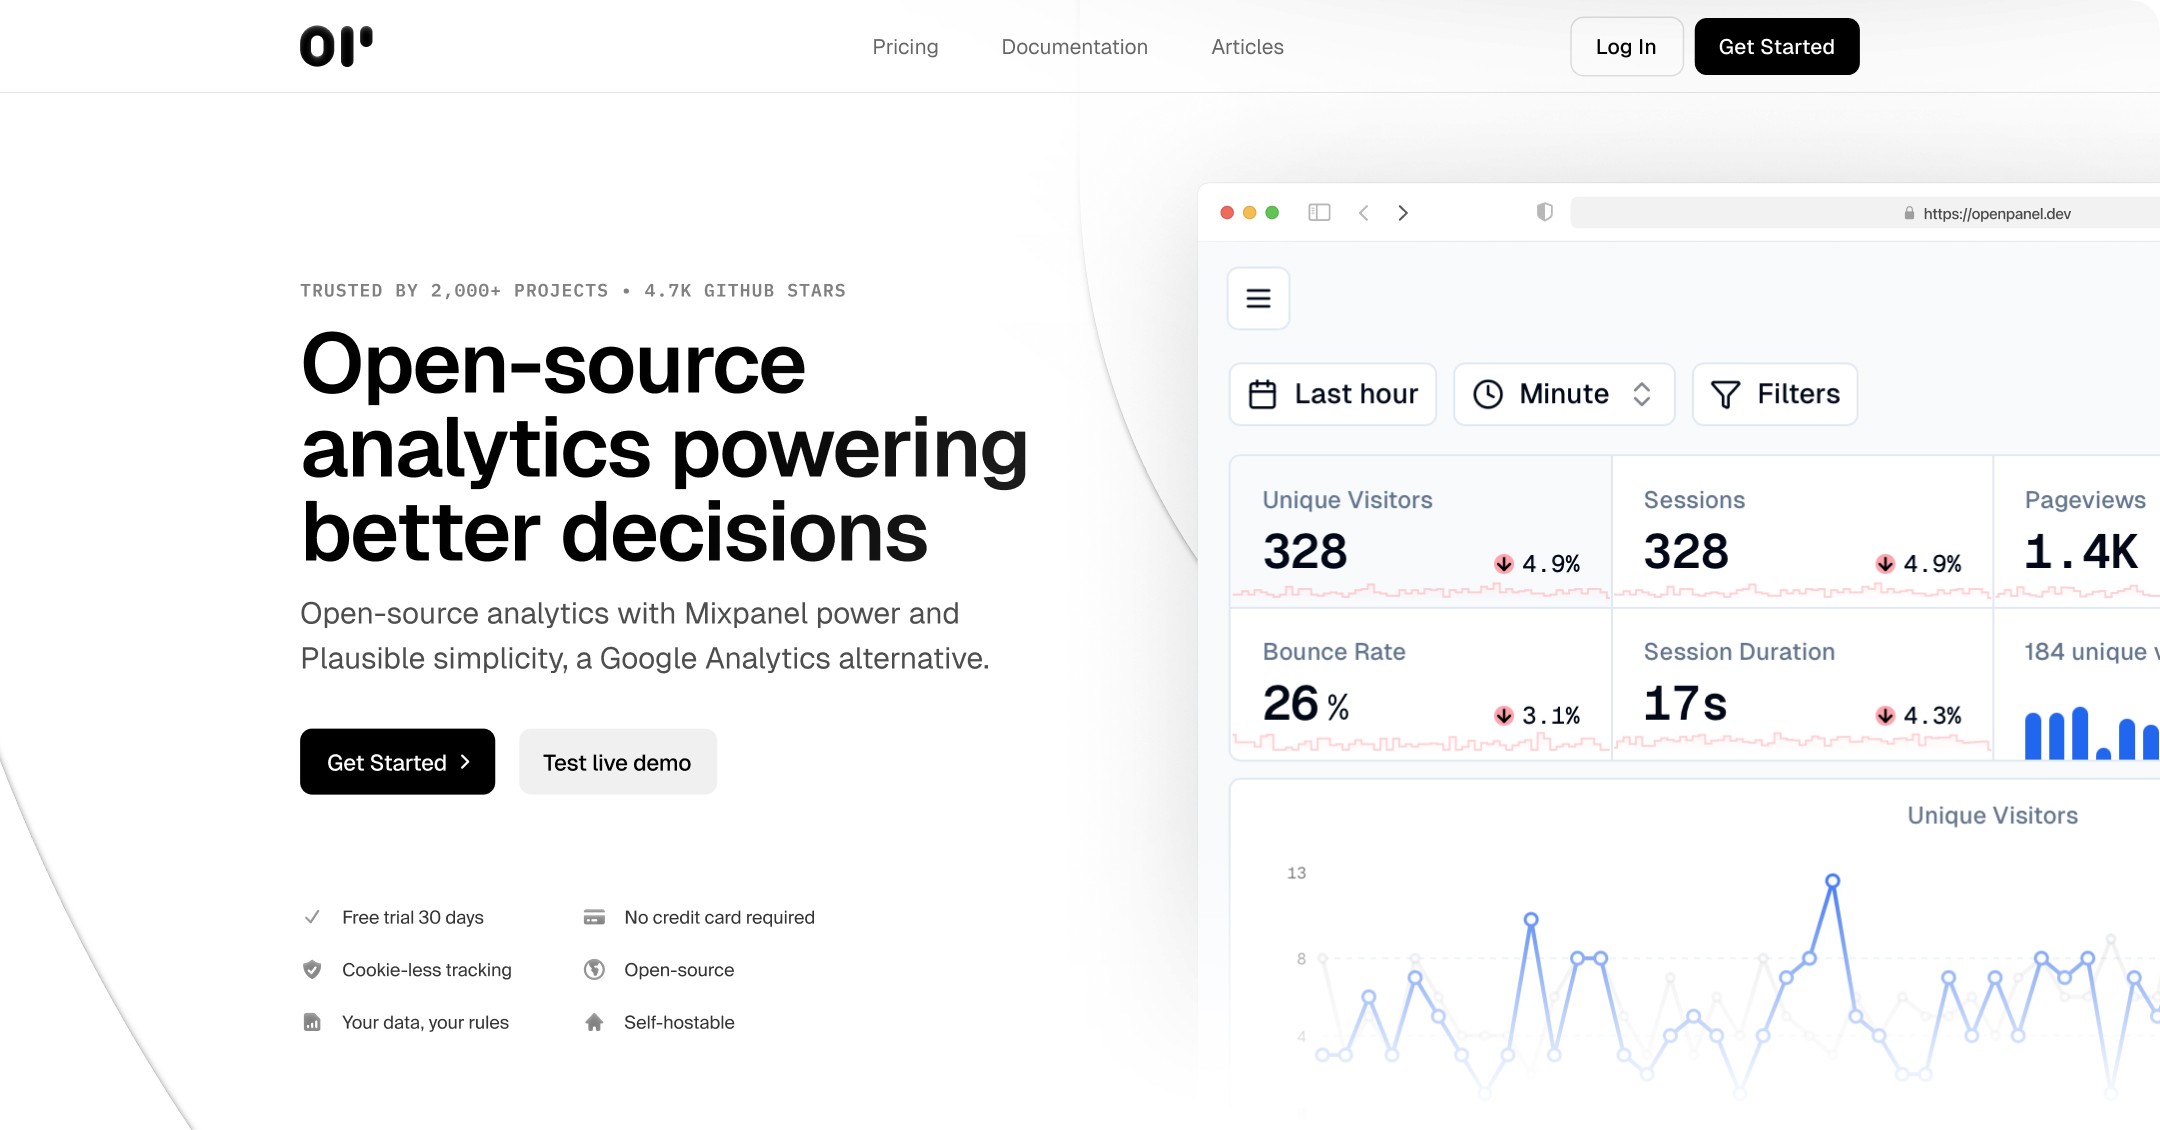Click the browser back arrow
Viewport: 2160px width, 1130px height.
[1363, 212]
